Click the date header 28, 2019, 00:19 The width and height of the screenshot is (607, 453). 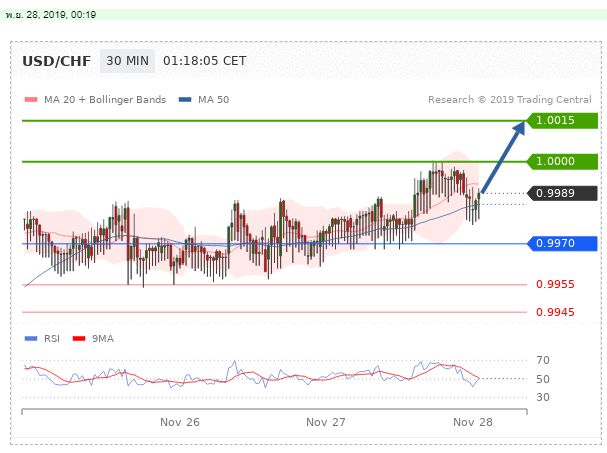click(x=51, y=15)
